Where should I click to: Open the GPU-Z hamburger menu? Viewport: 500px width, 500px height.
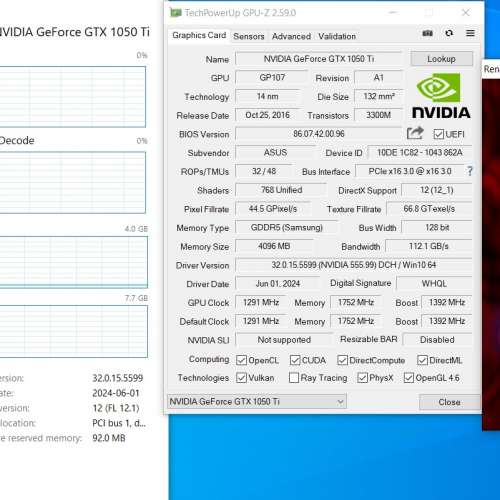coord(470,33)
